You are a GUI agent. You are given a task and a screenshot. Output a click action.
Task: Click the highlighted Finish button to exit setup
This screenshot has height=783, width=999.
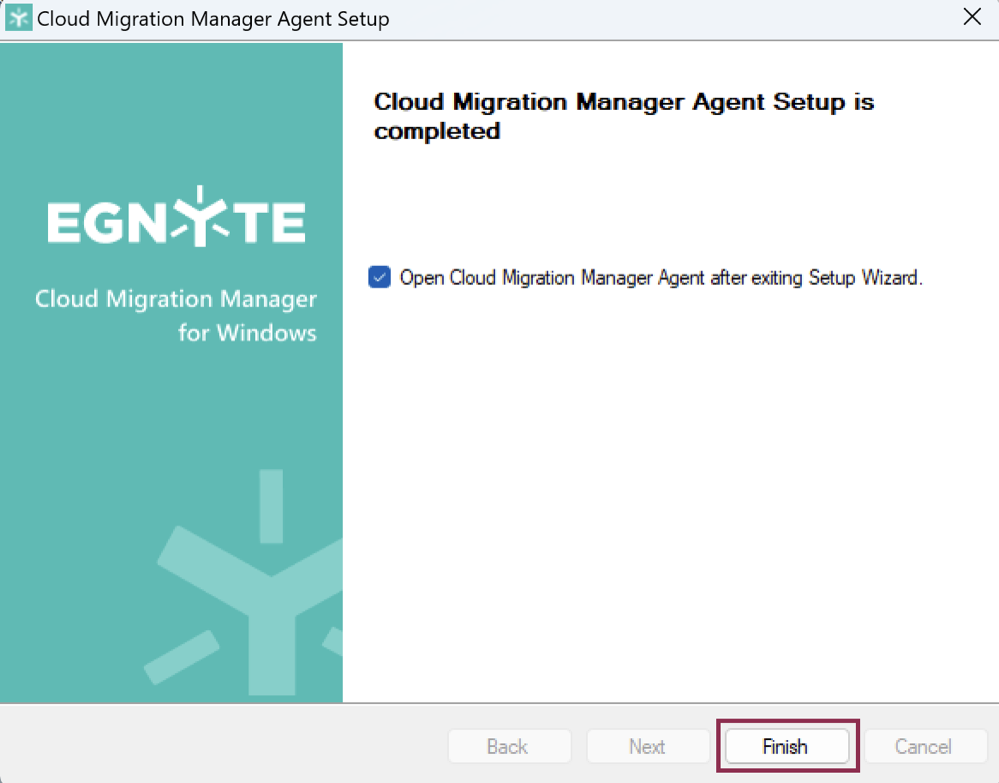click(x=786, y=746)
